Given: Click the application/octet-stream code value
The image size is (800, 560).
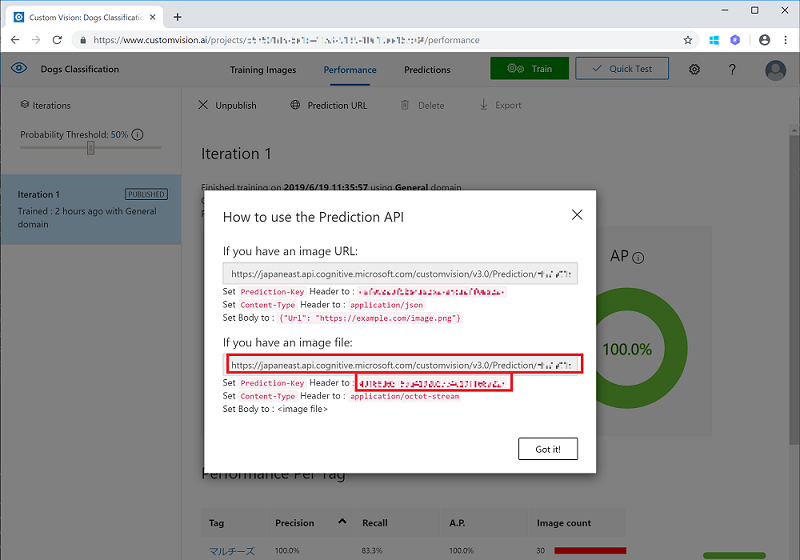Looking at the screenshot, I should pyautogui.click(x=404, y=396).
